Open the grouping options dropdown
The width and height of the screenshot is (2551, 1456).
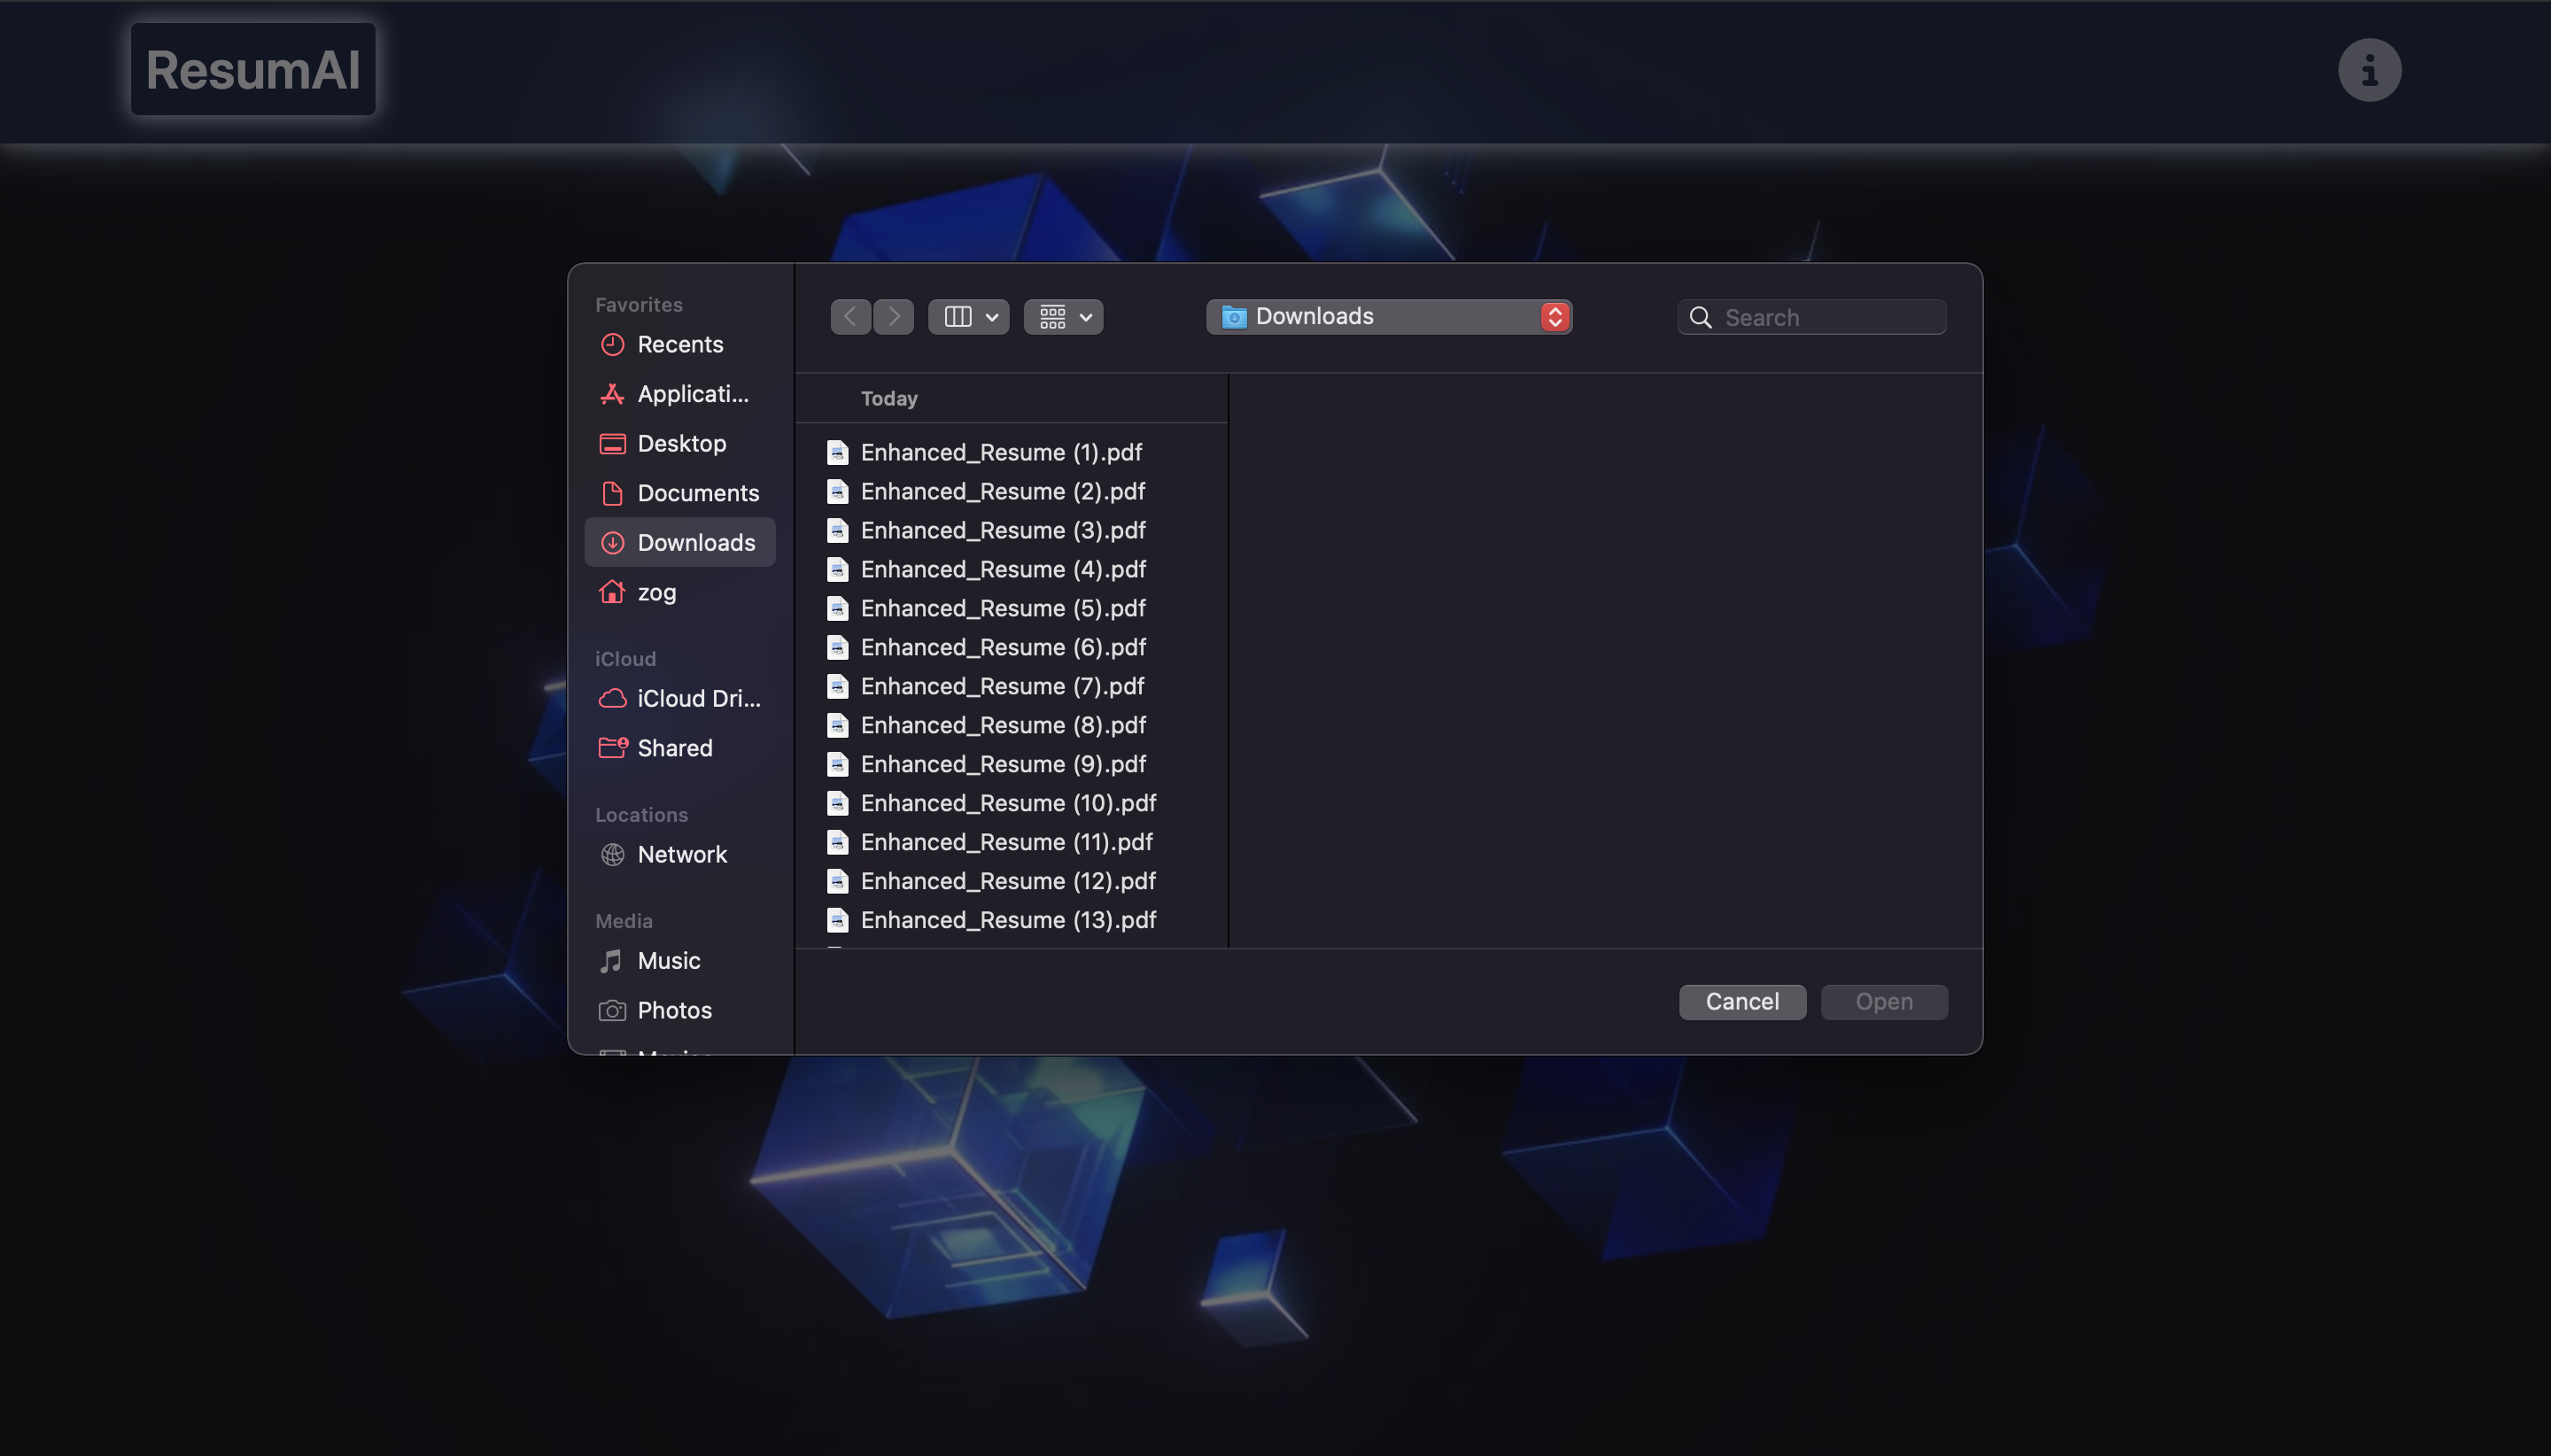click(1063, 317)
